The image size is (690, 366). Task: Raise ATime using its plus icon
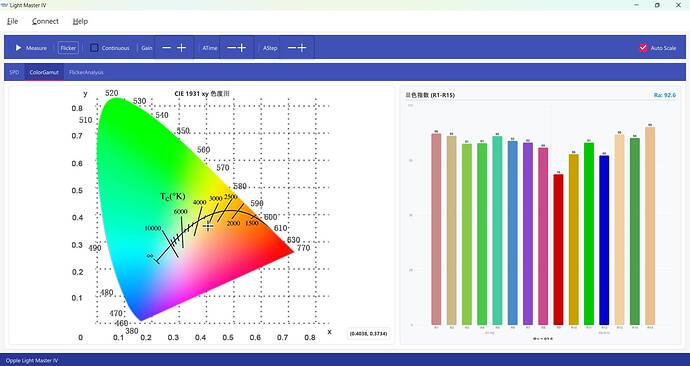(242, 48)
